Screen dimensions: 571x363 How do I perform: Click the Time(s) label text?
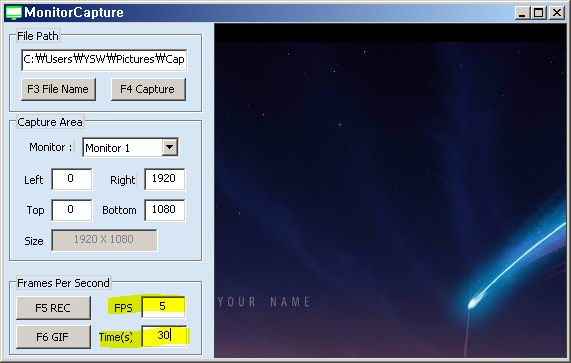pos(116,337)
